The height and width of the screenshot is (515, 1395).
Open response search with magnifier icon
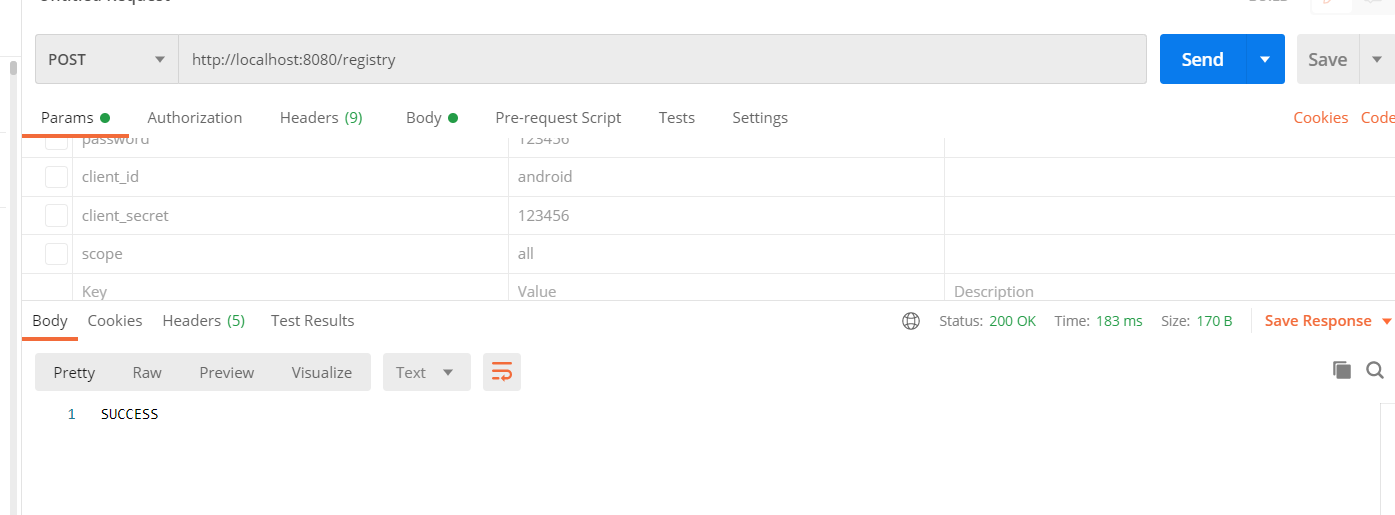(x=1375, y=370)
